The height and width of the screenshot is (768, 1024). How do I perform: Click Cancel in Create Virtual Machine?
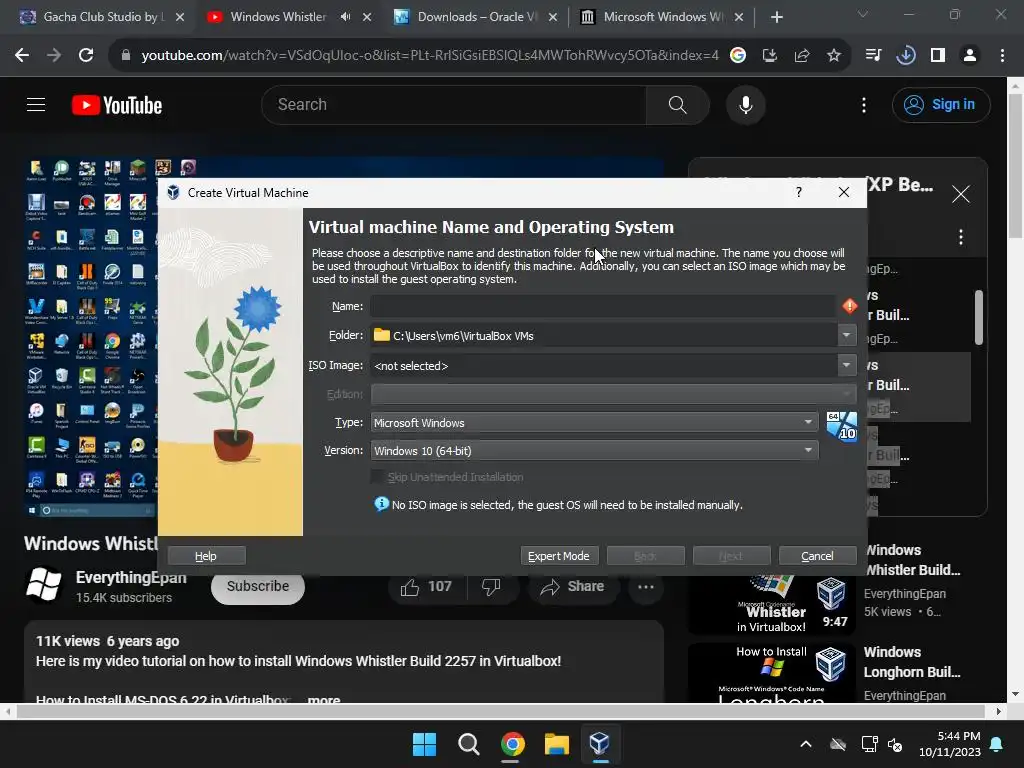pyautogui.click(x=817, y=556)
